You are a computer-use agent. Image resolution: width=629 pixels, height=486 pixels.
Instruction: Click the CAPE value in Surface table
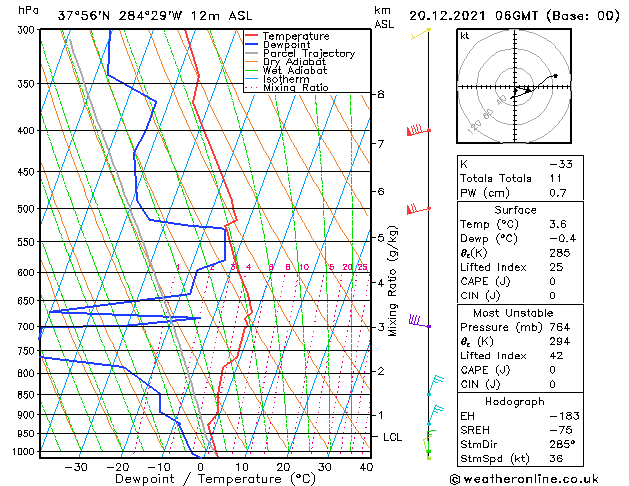(552, 281)
